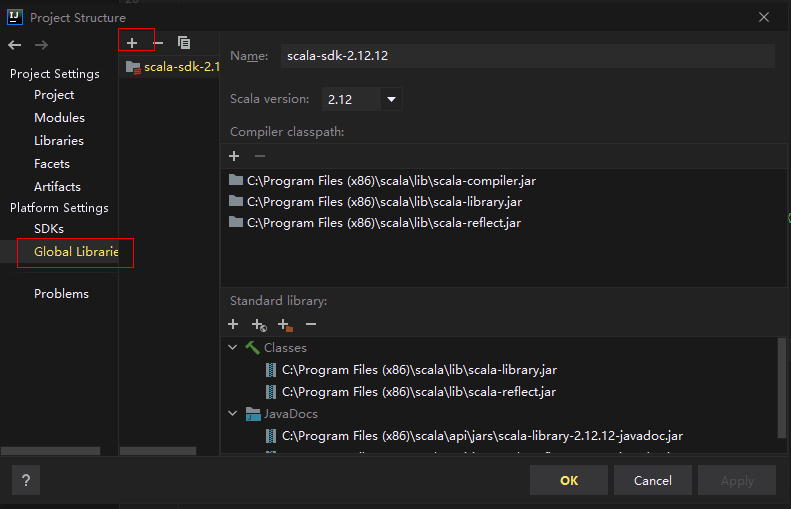Remove selected Standard library entry
Viewport: 791px width, 509px height.
[311, 324]
